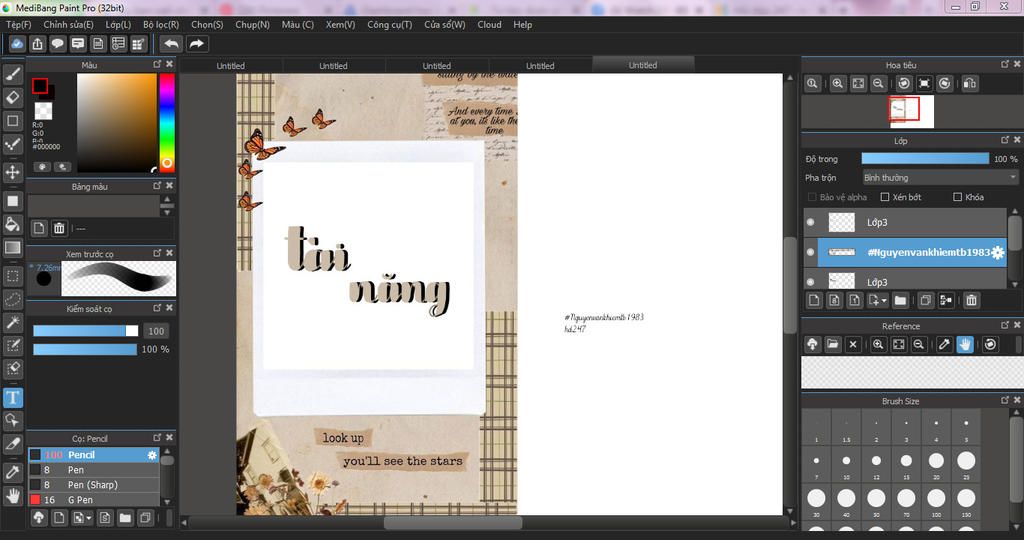The height and width of the screenshot is (540, 1024).
Task: Open the Lớp(L) menu
Action: coord(118,24)
